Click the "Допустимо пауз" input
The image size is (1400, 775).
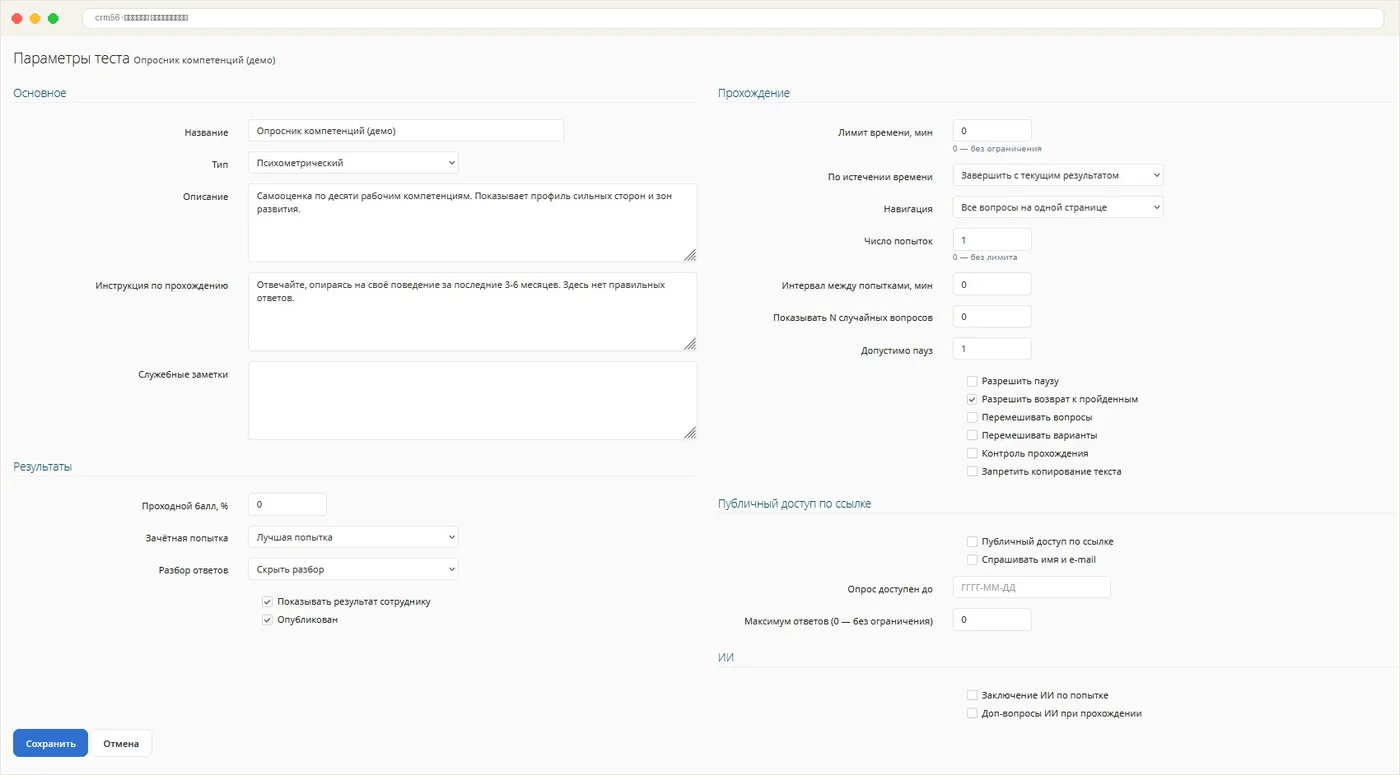[992, 348]
